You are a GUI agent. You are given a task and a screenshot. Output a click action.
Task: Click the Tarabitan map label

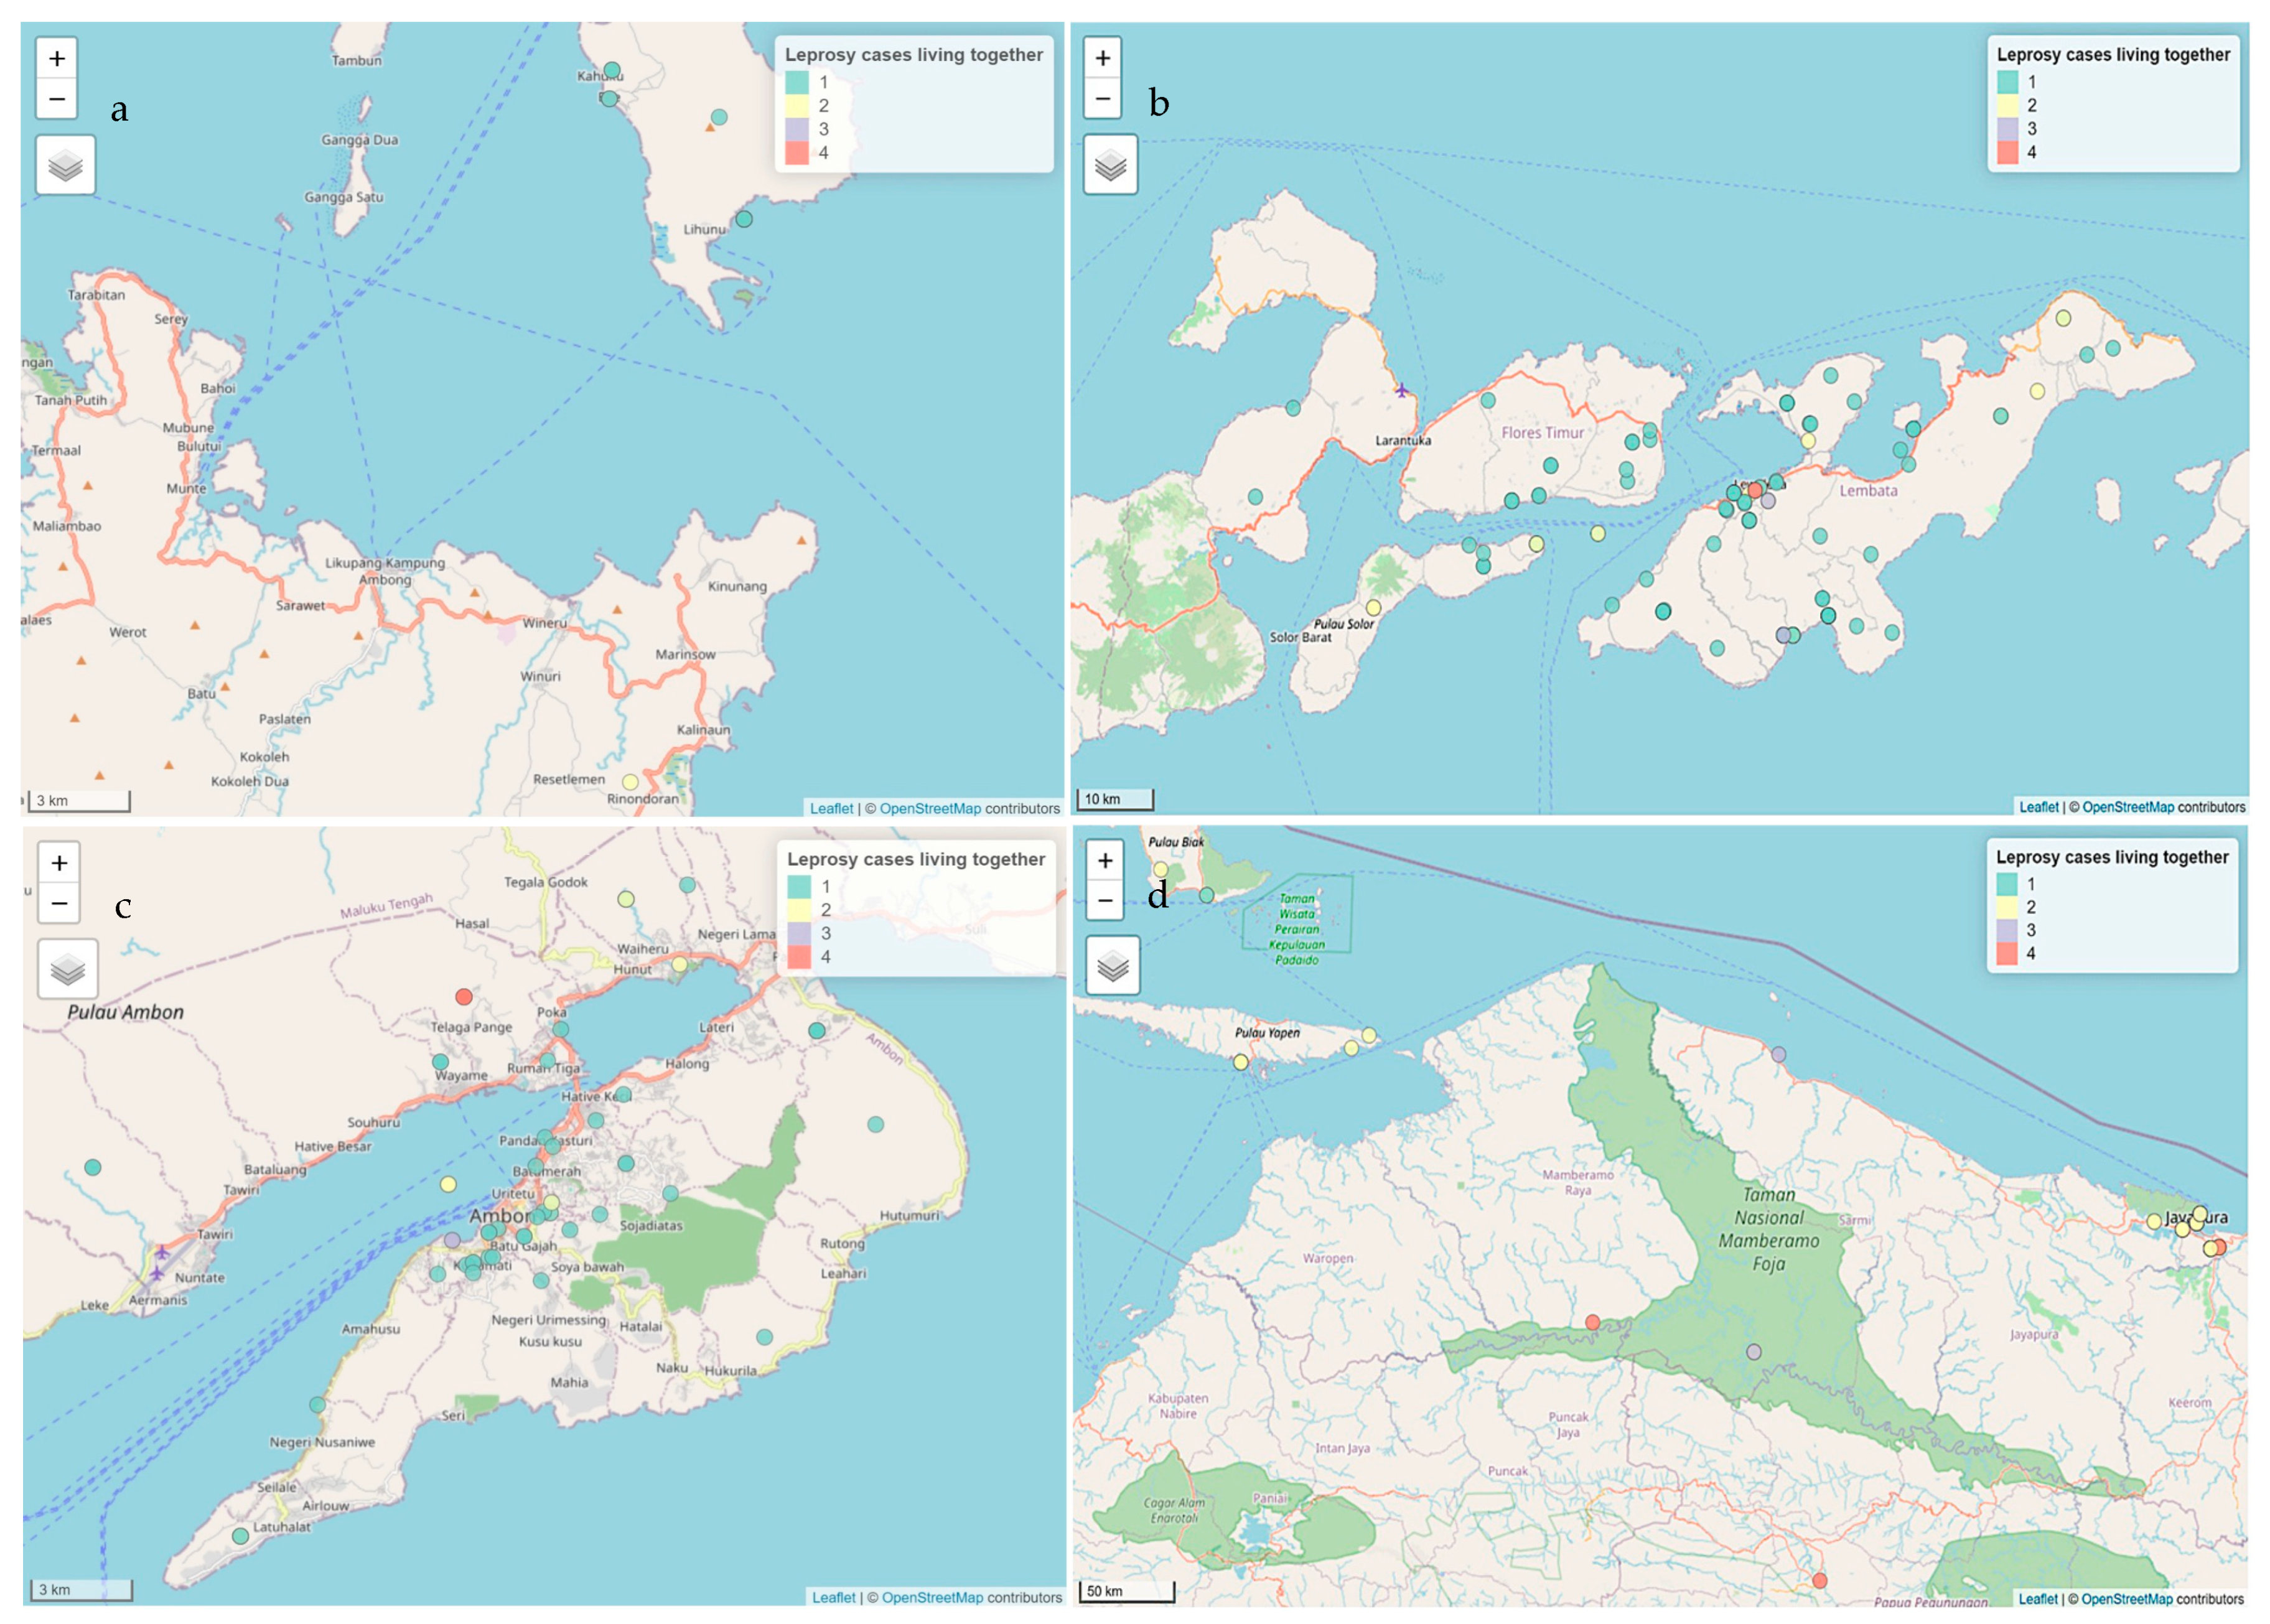tap(97, 295)
